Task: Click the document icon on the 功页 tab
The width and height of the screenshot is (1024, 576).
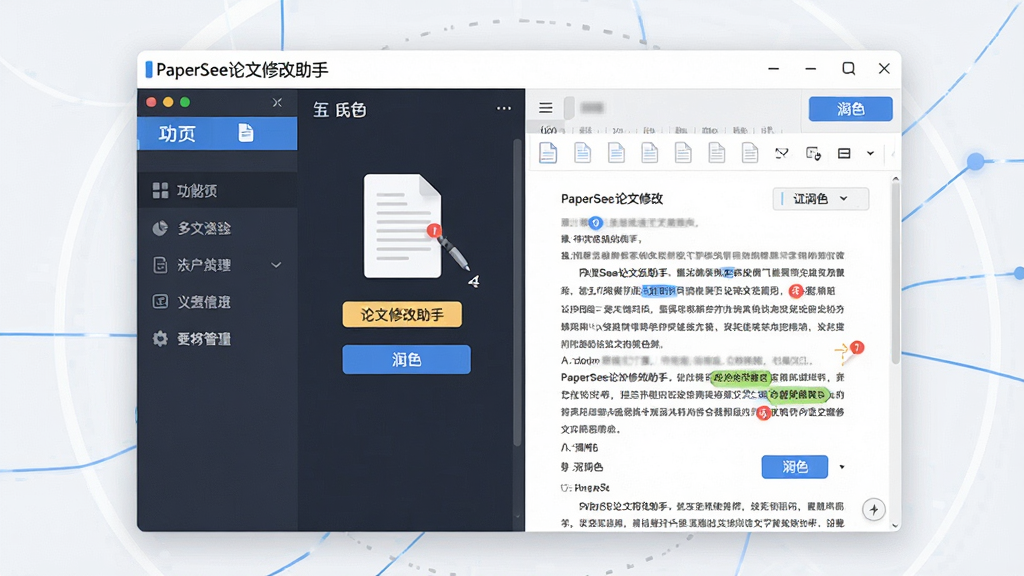Action: click(x=246, y=133)
